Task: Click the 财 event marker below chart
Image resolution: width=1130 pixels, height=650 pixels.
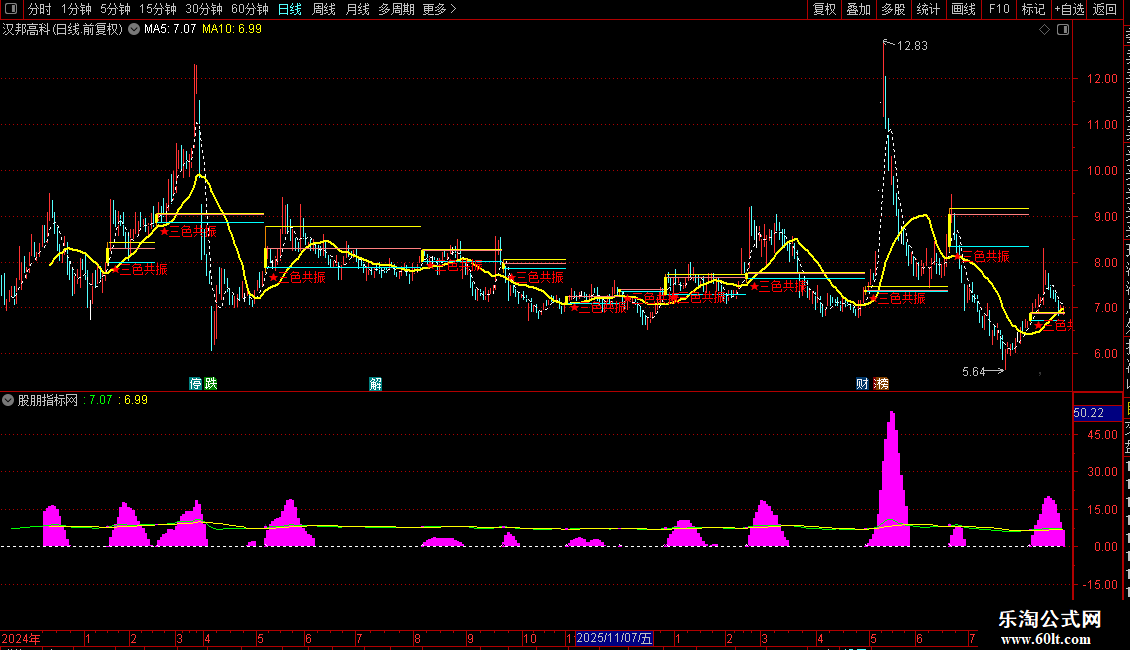Action: pyautogui.click(x=862, y=383)
